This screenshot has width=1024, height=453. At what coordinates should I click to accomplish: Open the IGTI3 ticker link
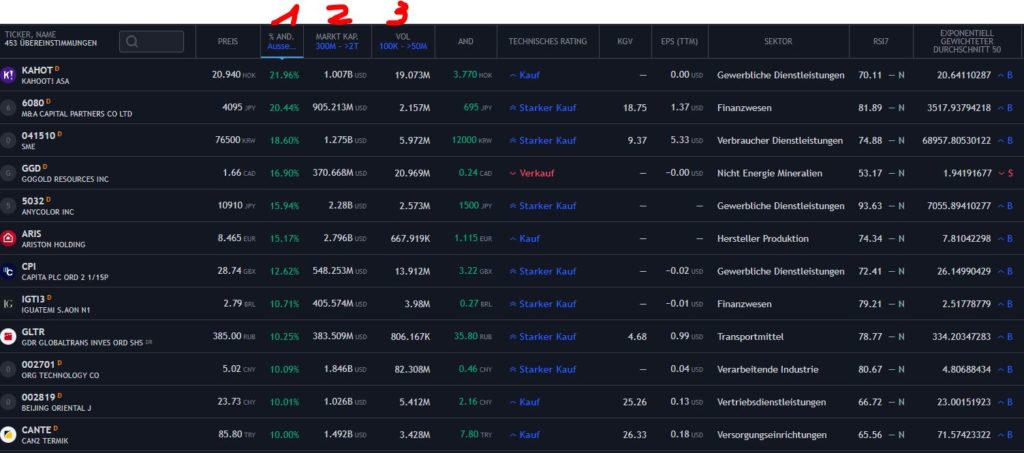[x=33, y=300]
